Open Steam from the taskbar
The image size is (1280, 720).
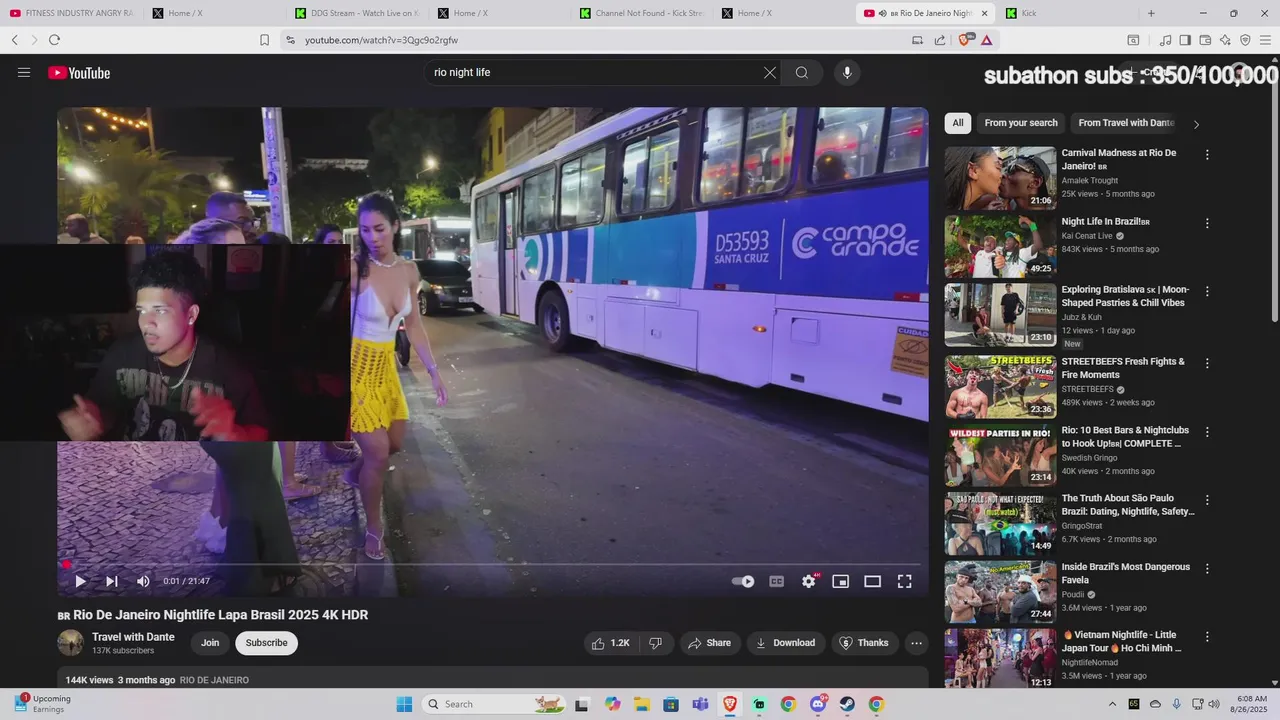pos(847,704)
